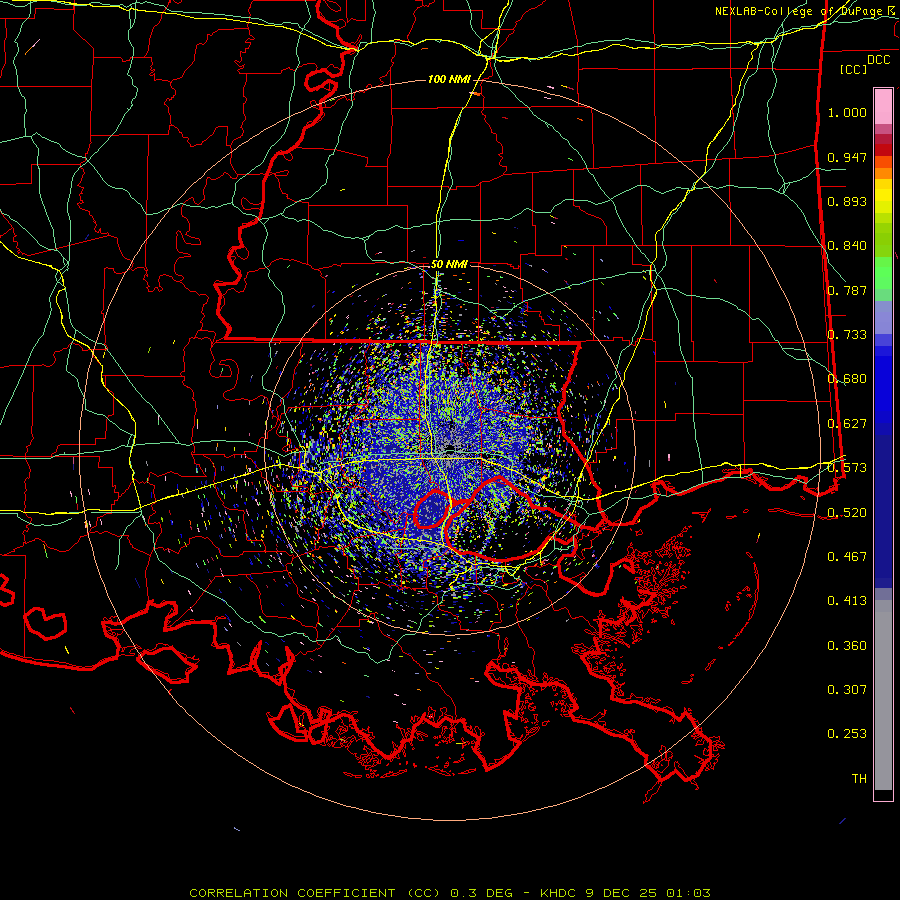
Task: Click the 0.573 scale value
Action: (847, 468)
